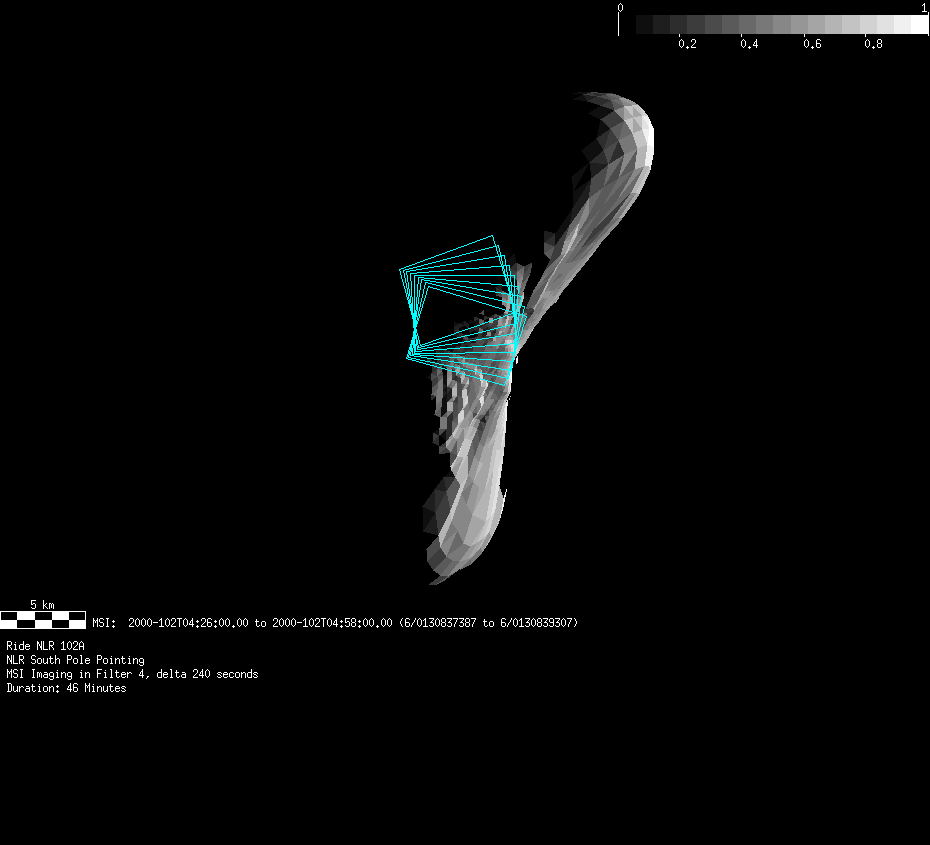Click the "5 km" scale label

42,605
